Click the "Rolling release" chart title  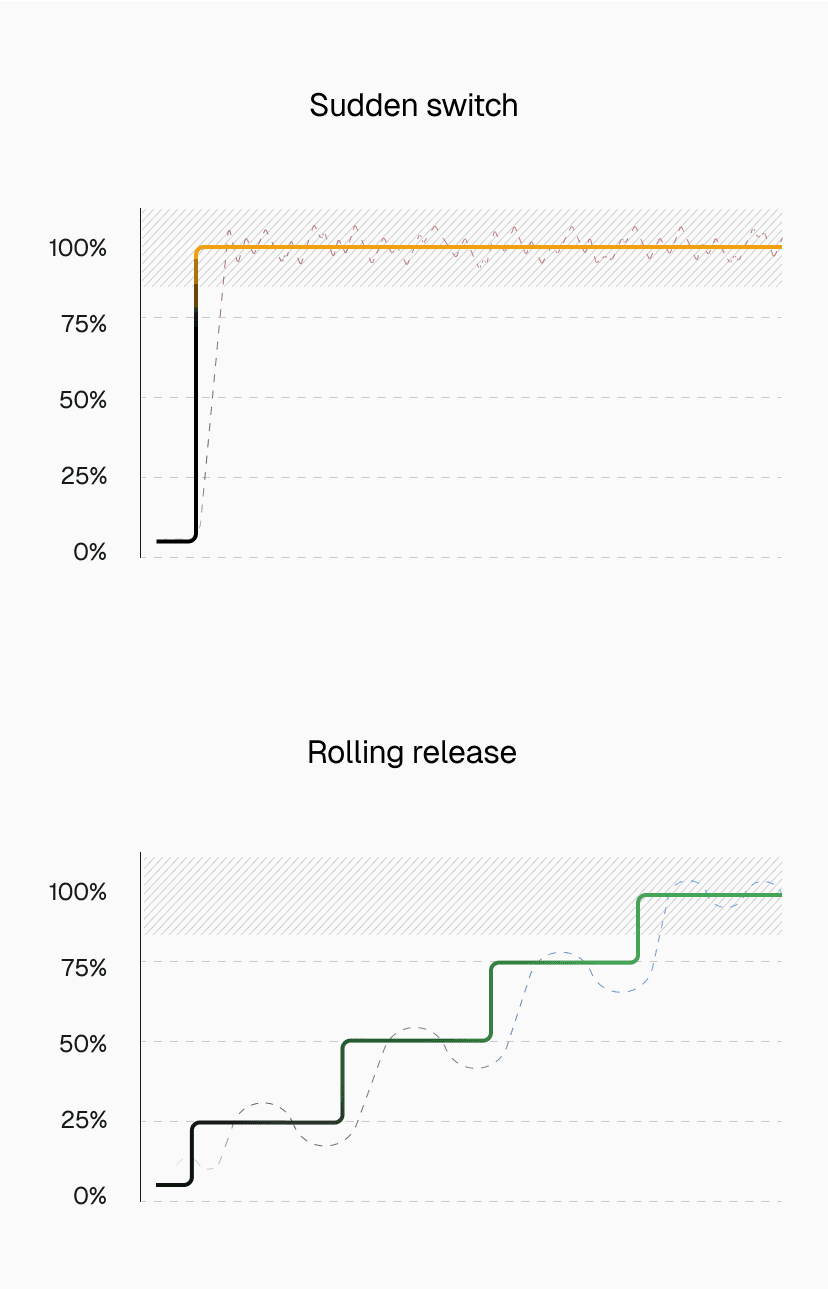412,752
